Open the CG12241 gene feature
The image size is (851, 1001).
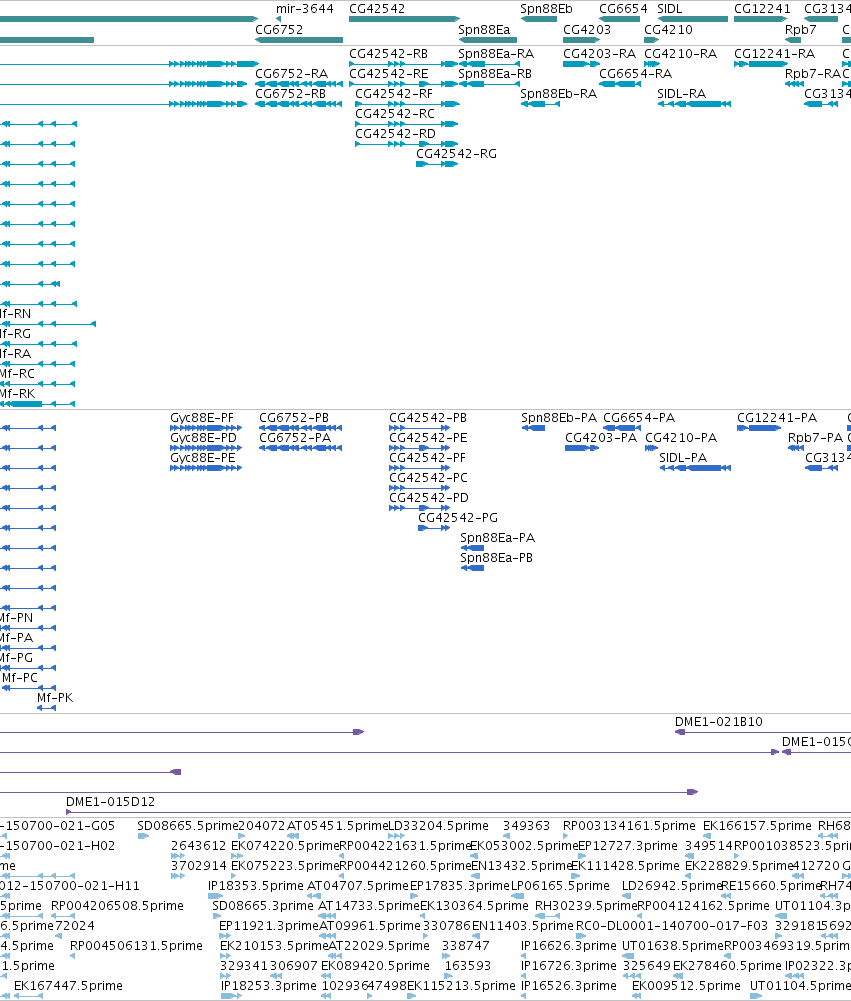tap(760, 19)
